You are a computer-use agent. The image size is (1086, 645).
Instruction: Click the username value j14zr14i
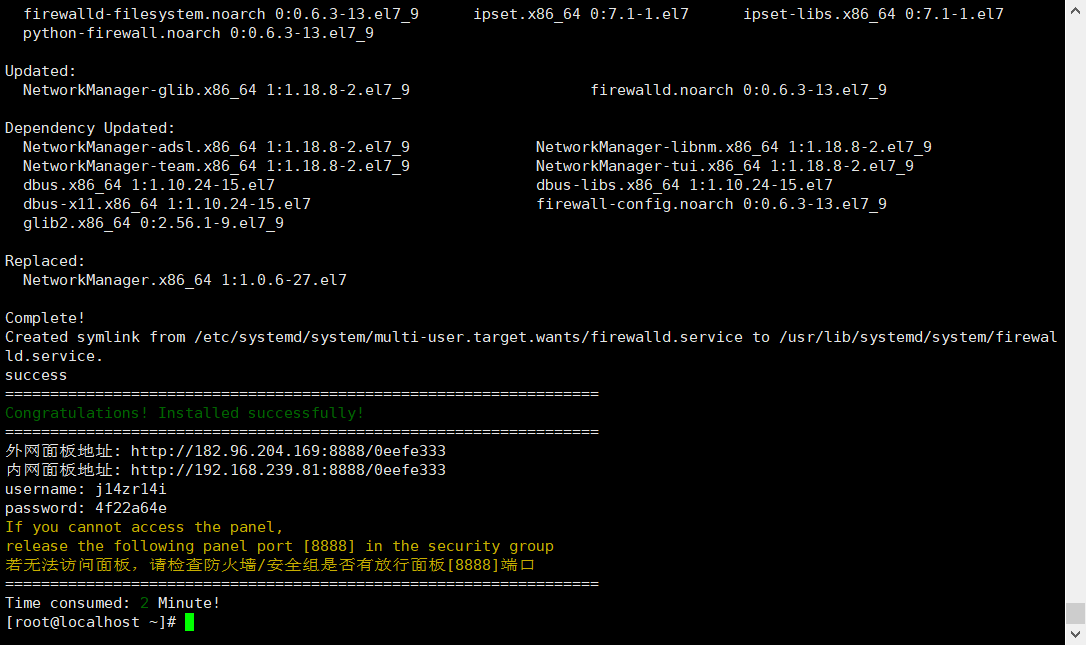131,489
